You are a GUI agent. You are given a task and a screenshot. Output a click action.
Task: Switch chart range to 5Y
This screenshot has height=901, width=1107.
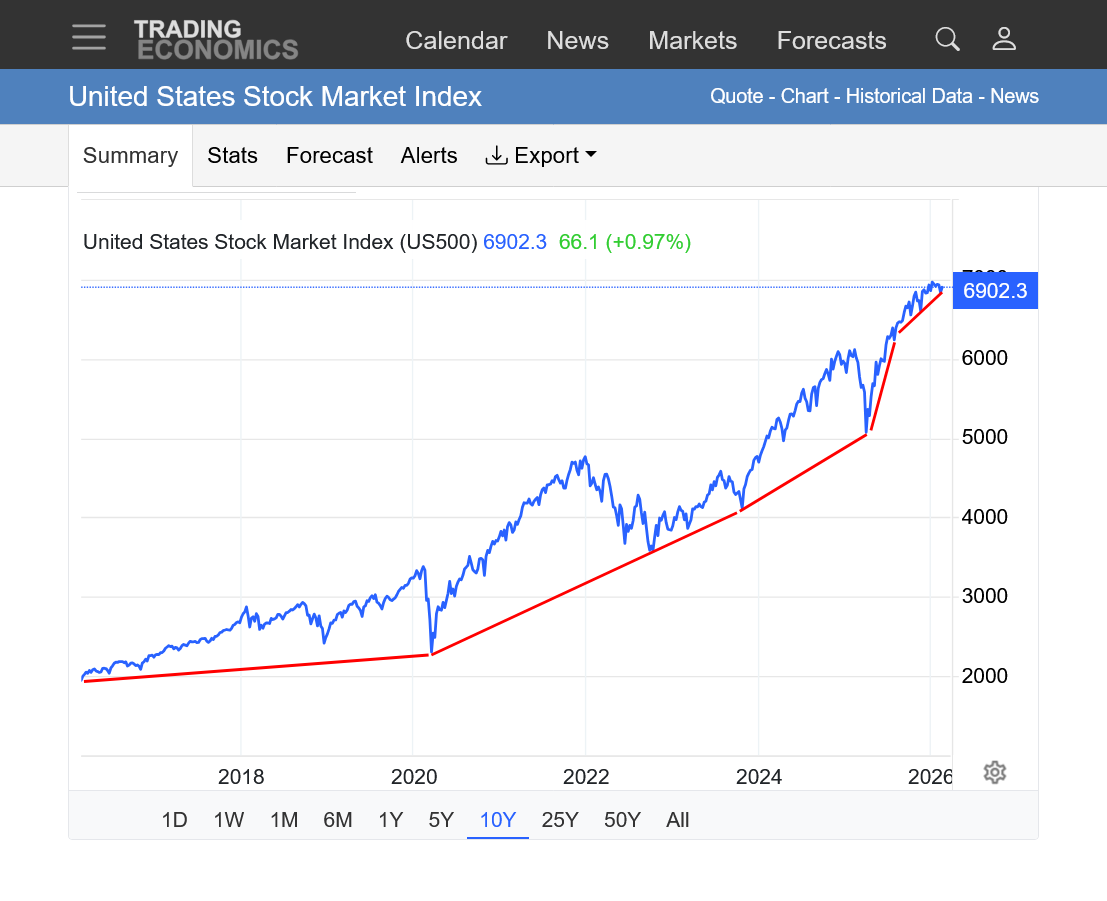pyautogui.click(x=441, y=820)
